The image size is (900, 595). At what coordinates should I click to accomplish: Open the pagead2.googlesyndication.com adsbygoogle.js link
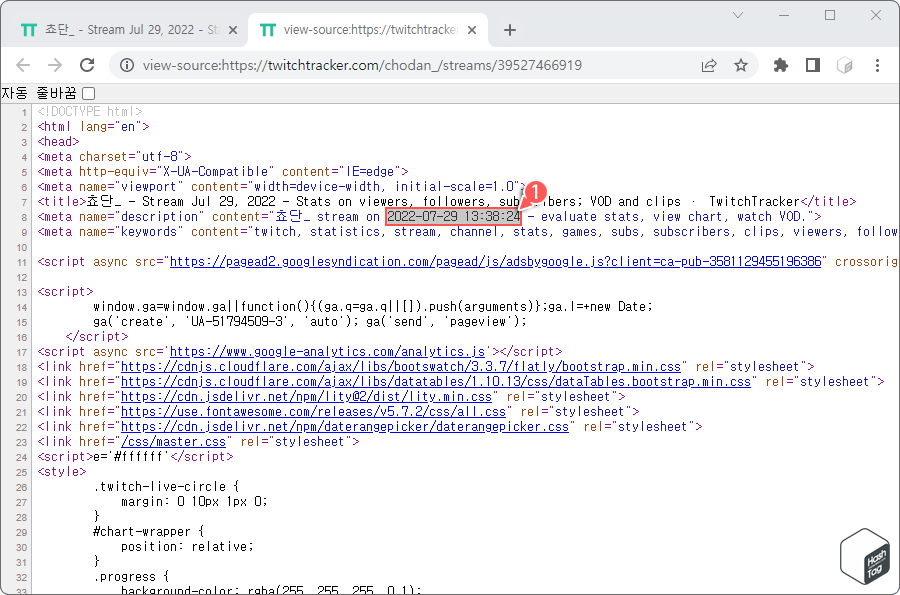point(495,262)
